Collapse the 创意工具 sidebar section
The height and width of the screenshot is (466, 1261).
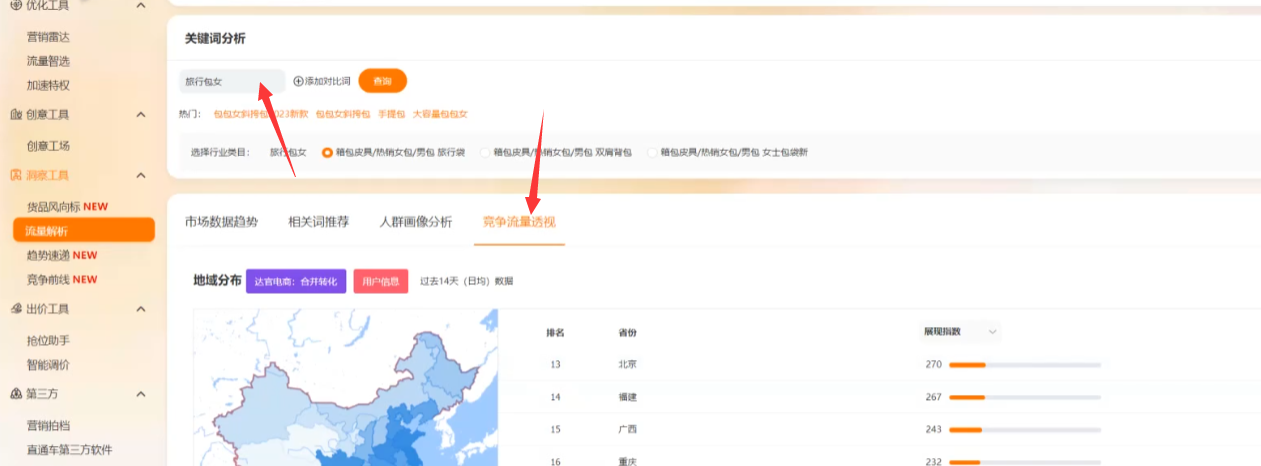pyautogui.click(x=140, y=115)
